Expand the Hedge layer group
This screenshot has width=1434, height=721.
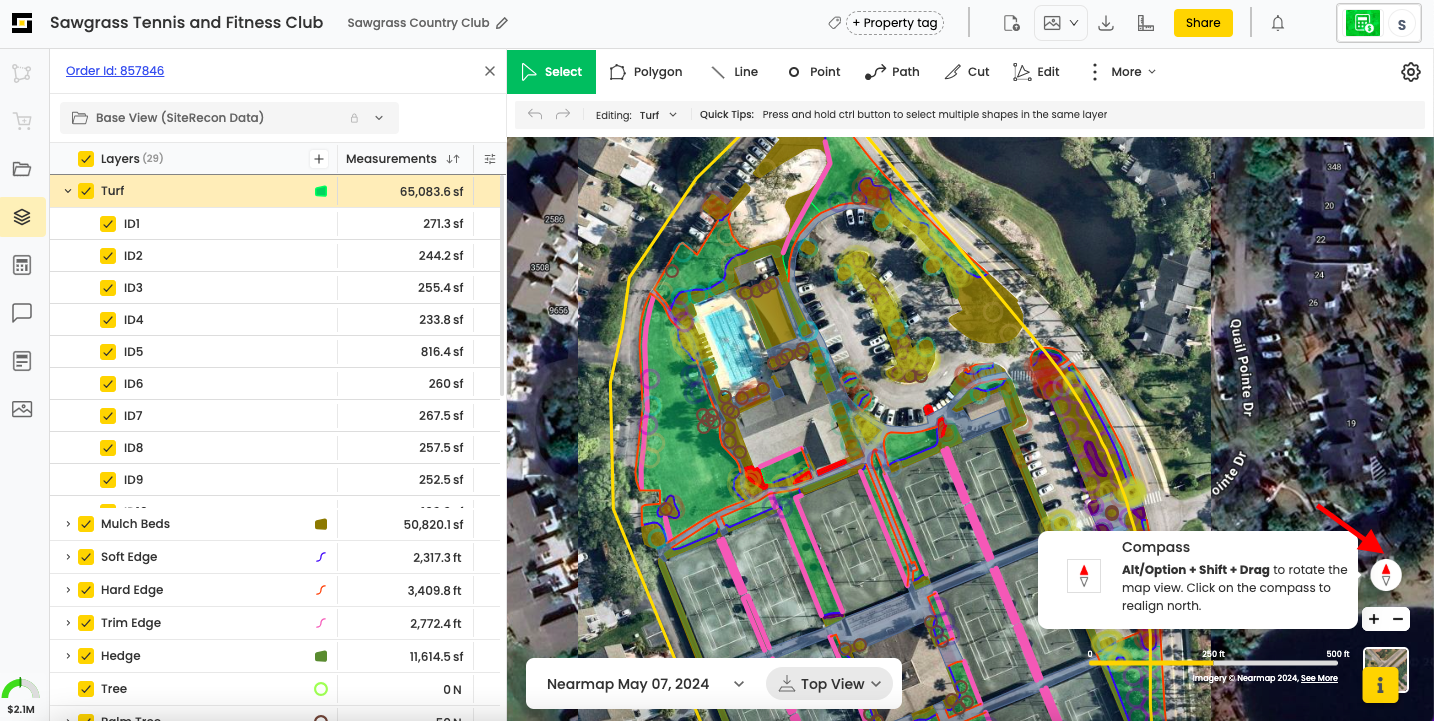[68, 656]
